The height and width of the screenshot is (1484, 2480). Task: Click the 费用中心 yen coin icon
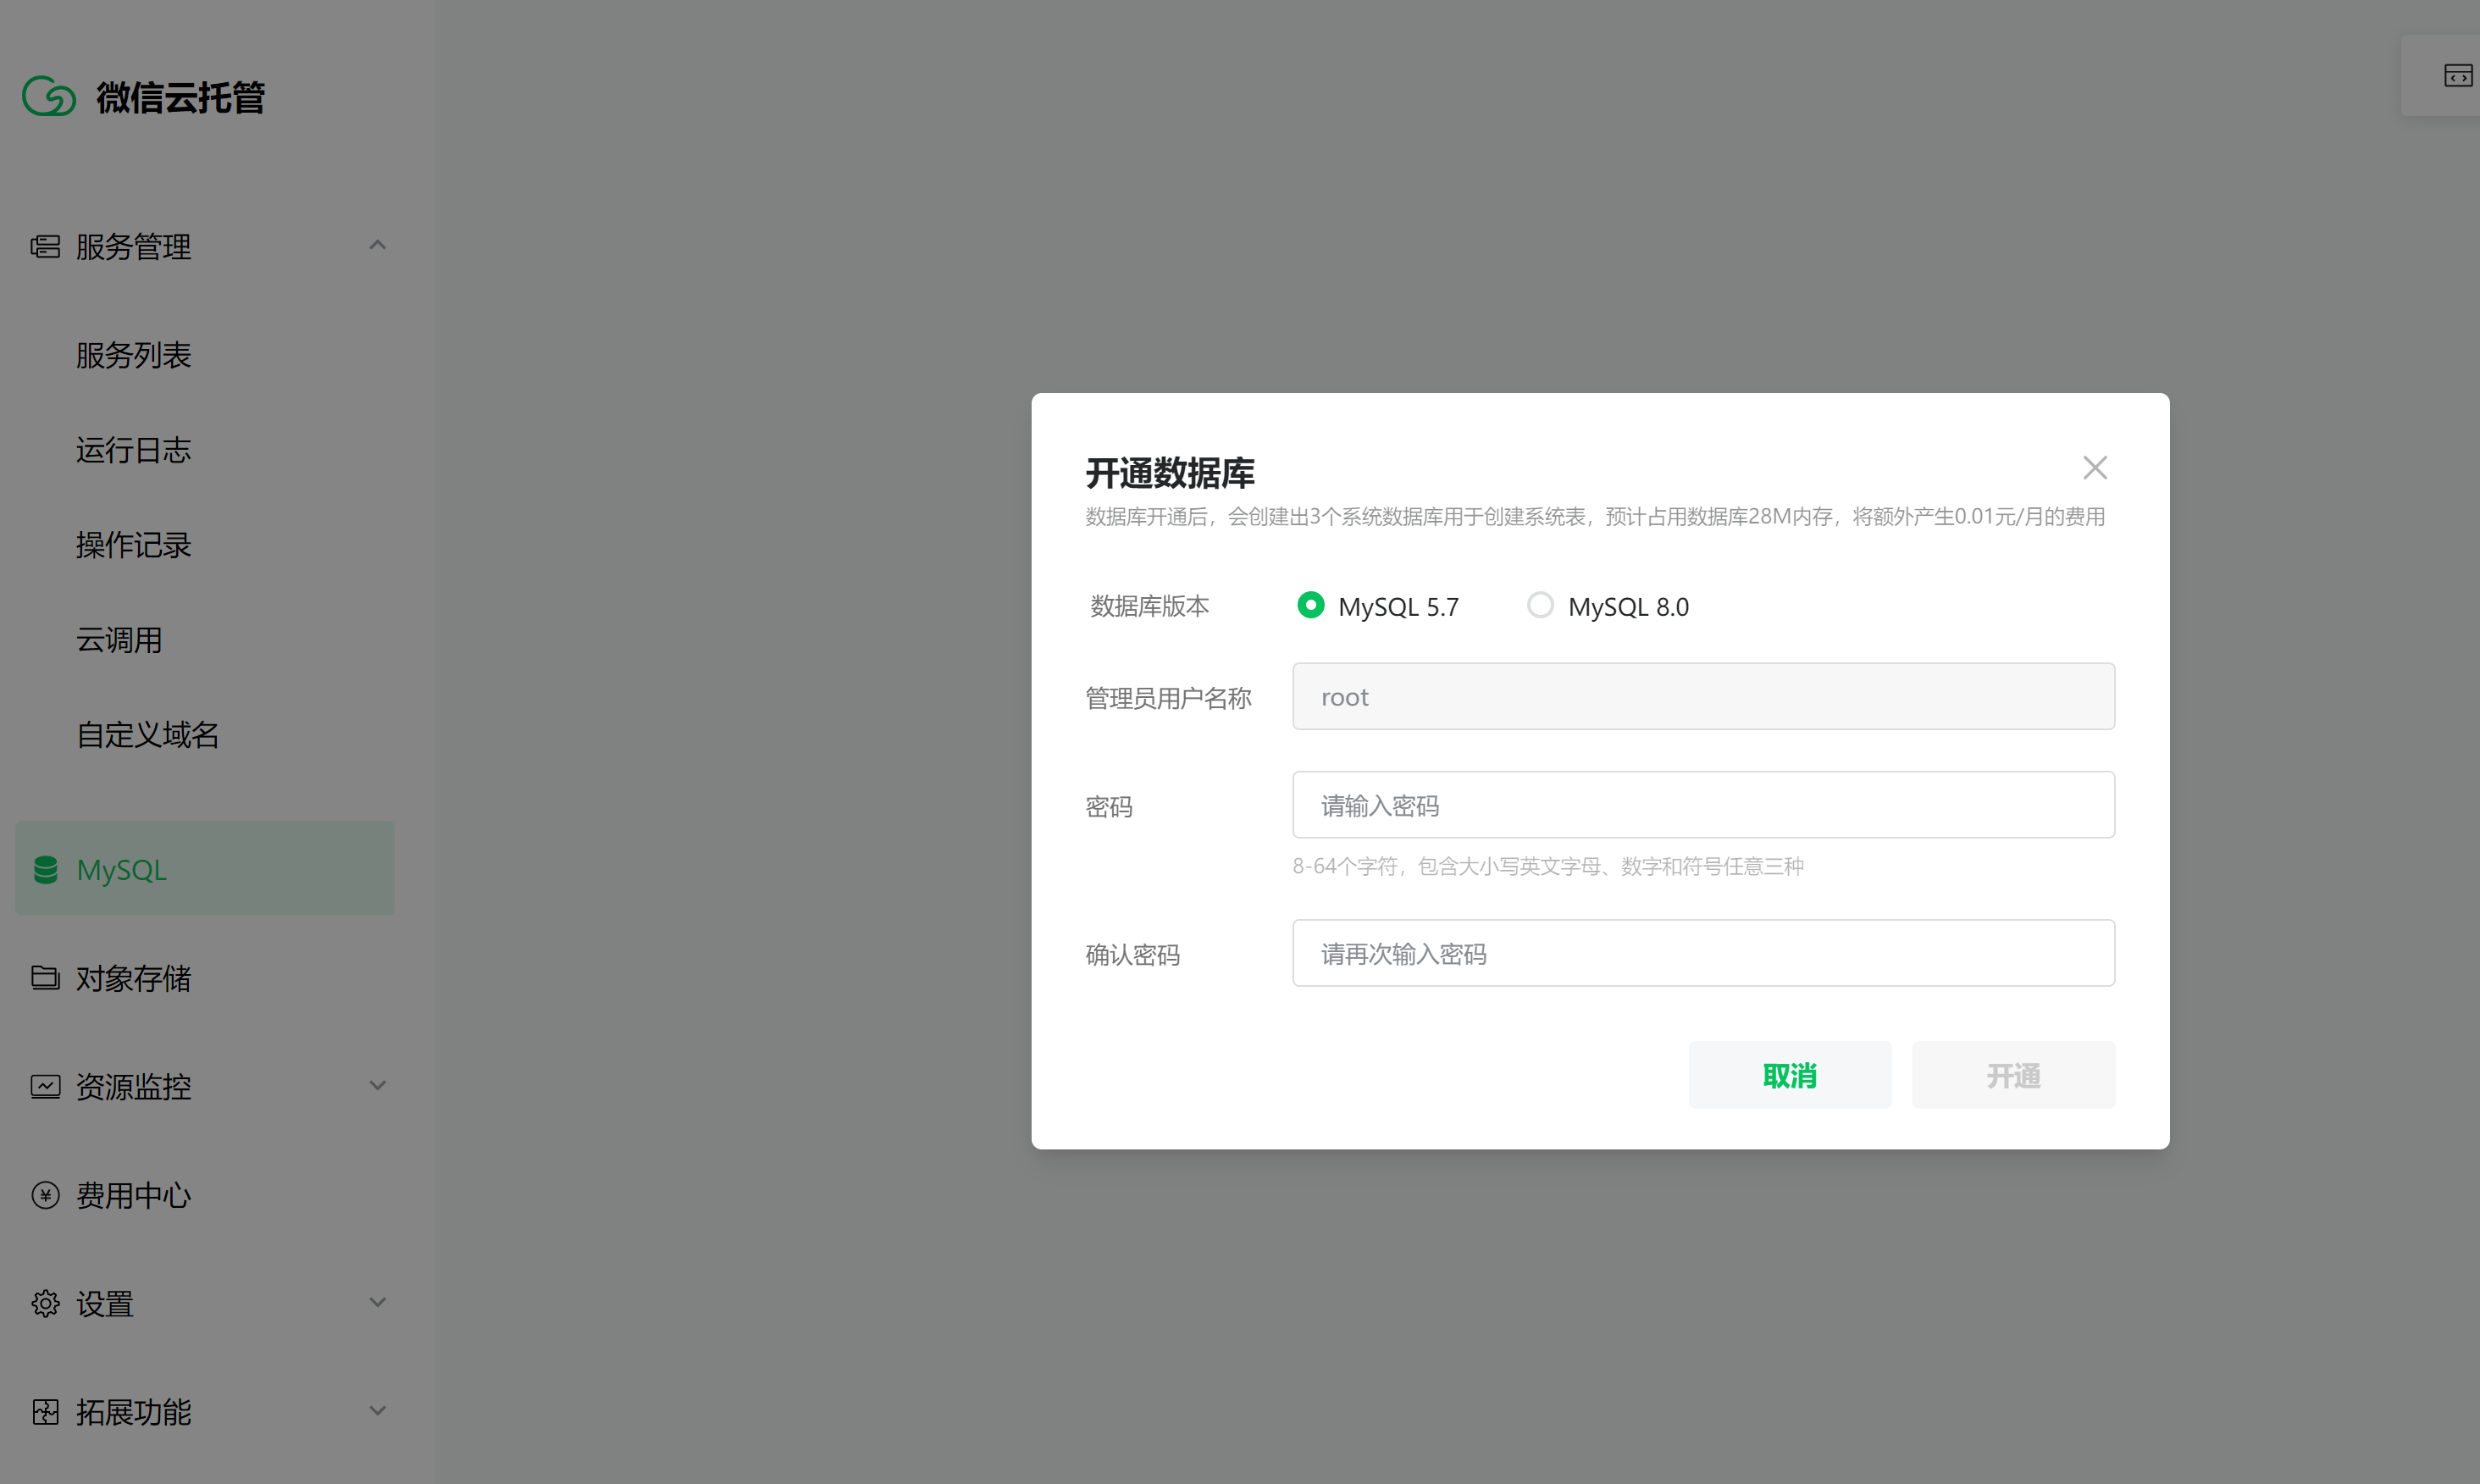[x=45, y=1195]
